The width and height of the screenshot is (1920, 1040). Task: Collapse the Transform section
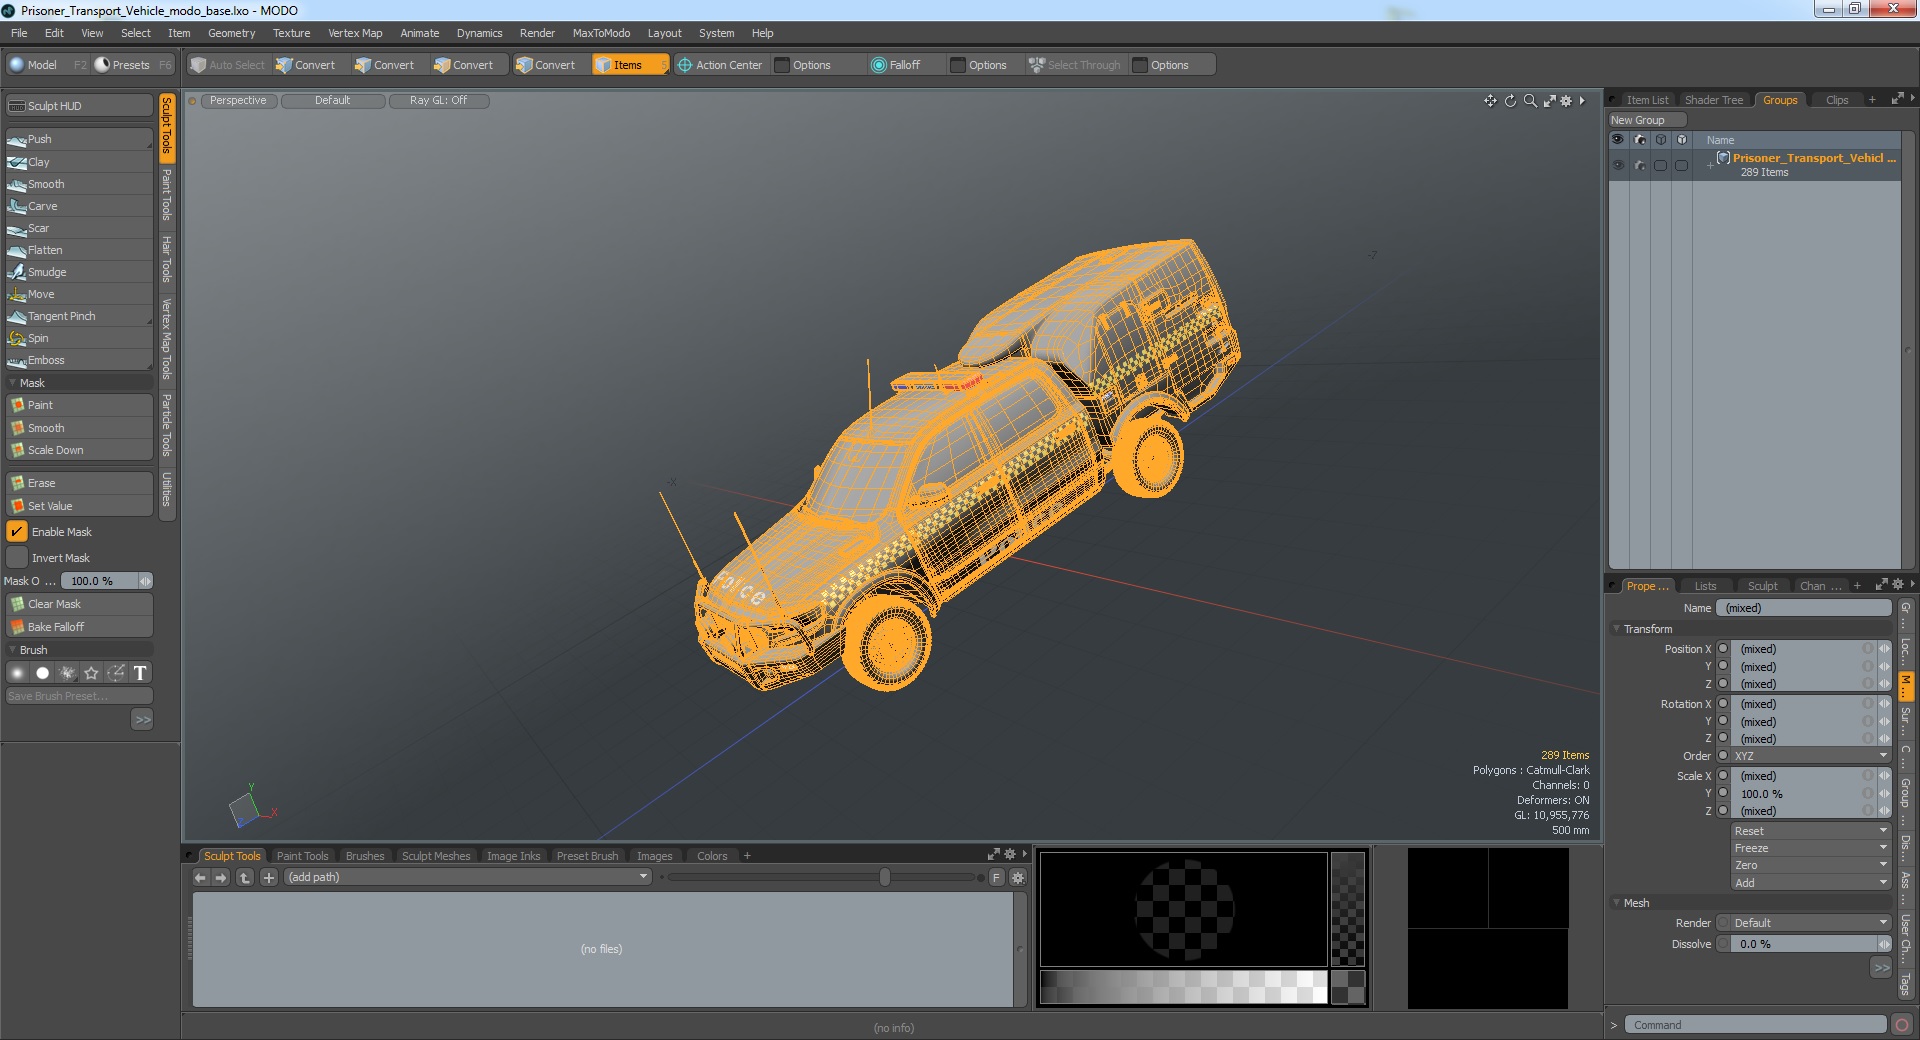(x=1616, y=629)
